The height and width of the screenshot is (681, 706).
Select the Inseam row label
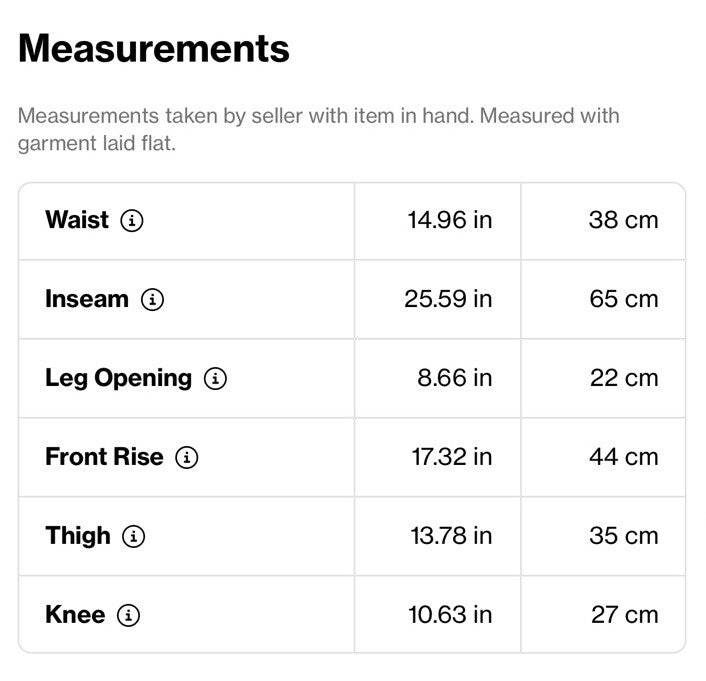tap(87, 299)
